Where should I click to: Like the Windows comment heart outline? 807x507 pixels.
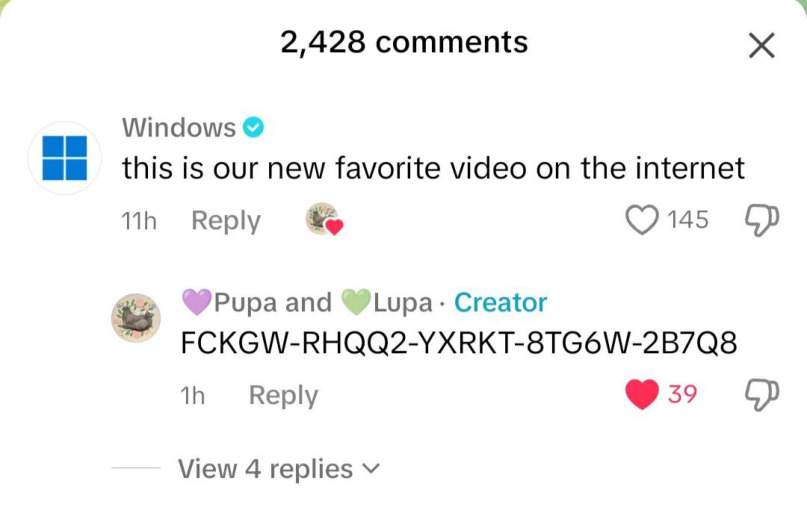pyautogui.click(x=642, y=220)
